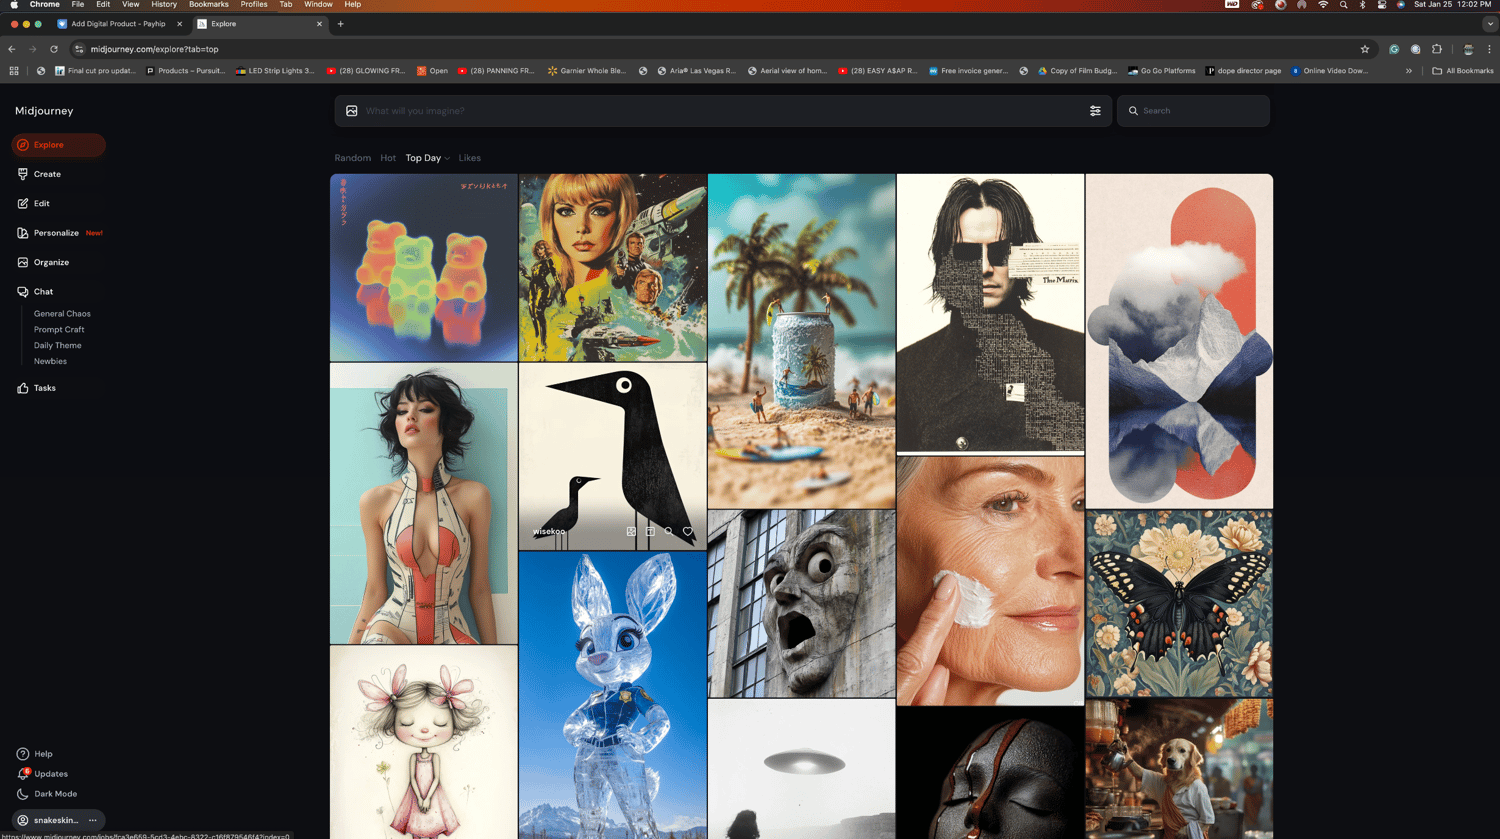The height and width of the screenshot is (839, 1500).
Task: Open a new browser tab
Action: (341, 24)
